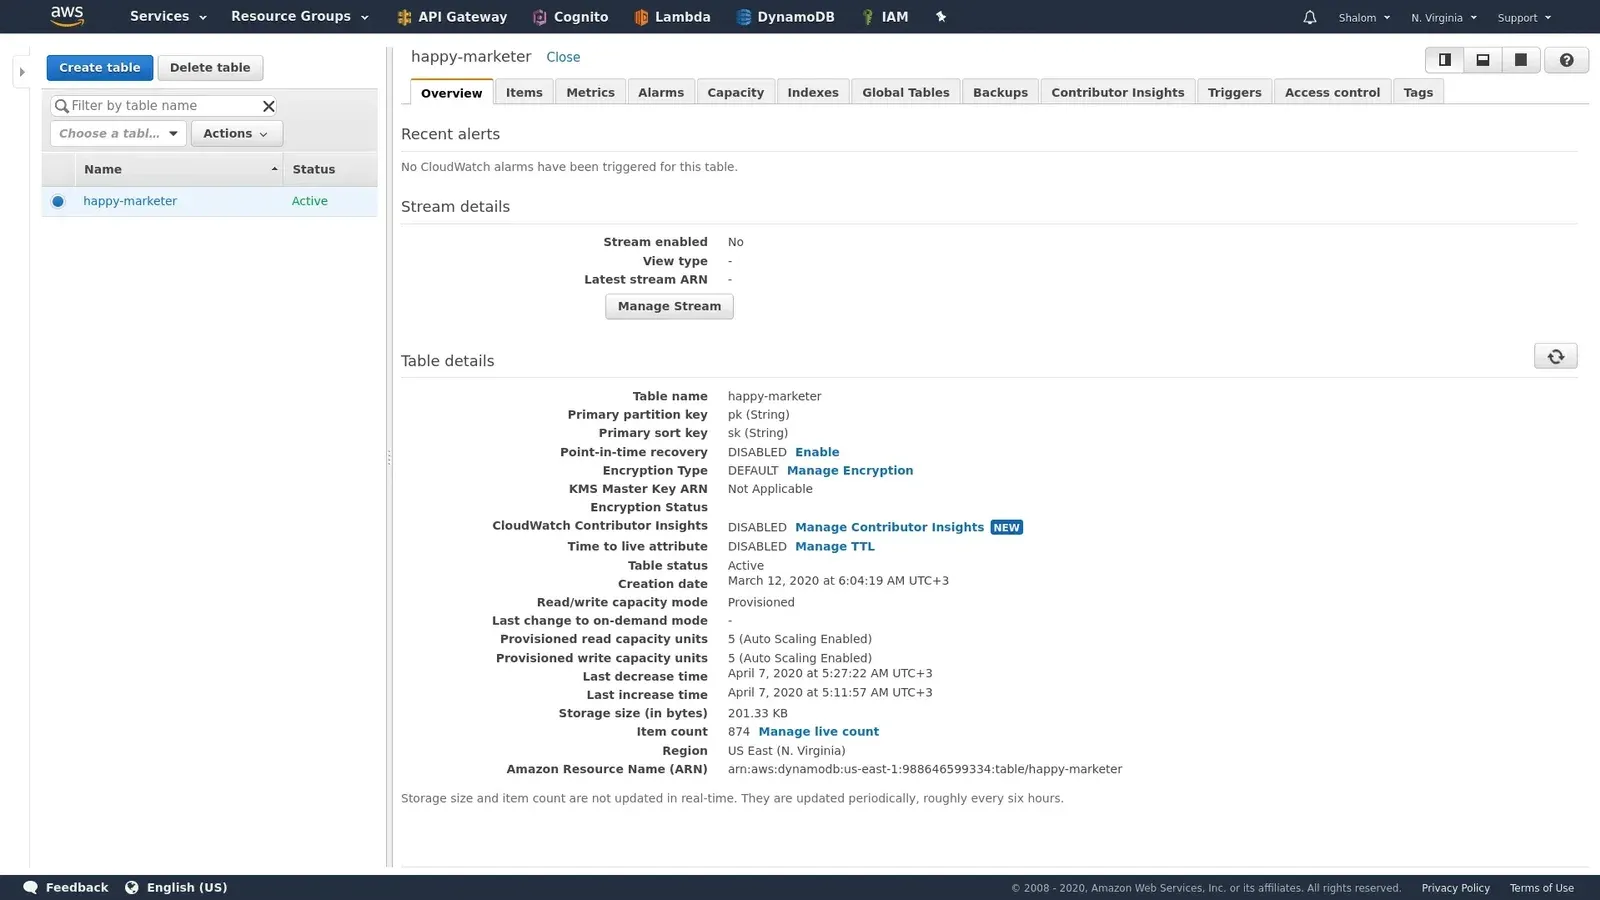Viewport: 1600px width, 900px height.
Task: Open DynamoDB shortcut in top bar
Action: pos(785,17)
